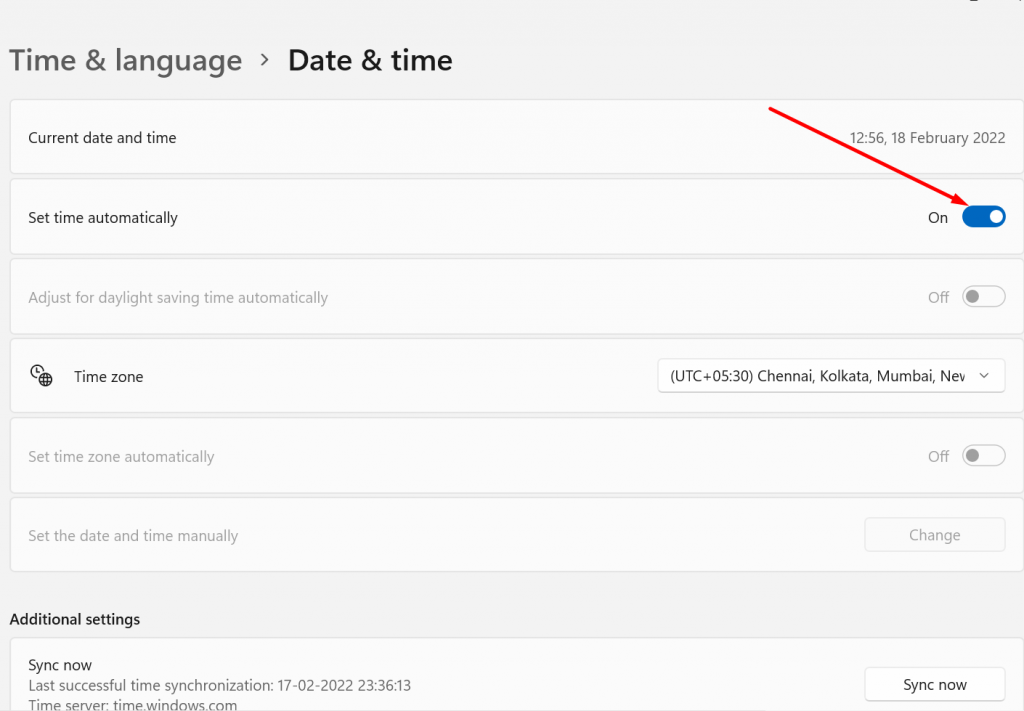Click the Set time zone automatically label
This screenshot has height=711, width=1024.
click(x=121, y=457)
